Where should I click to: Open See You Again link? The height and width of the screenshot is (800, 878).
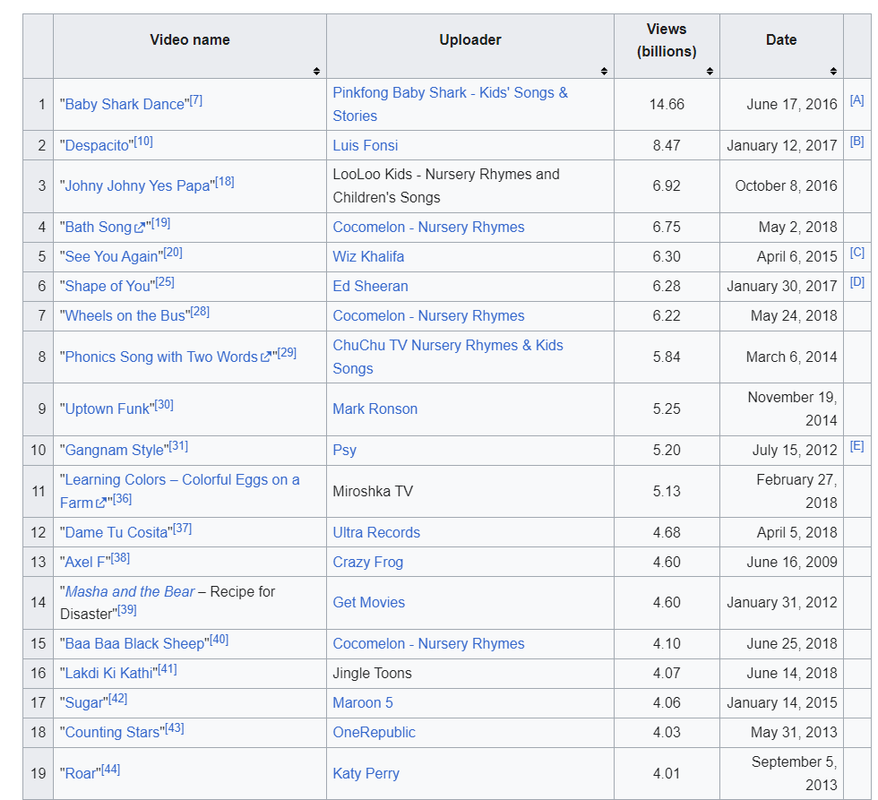[x=111, y=257]
